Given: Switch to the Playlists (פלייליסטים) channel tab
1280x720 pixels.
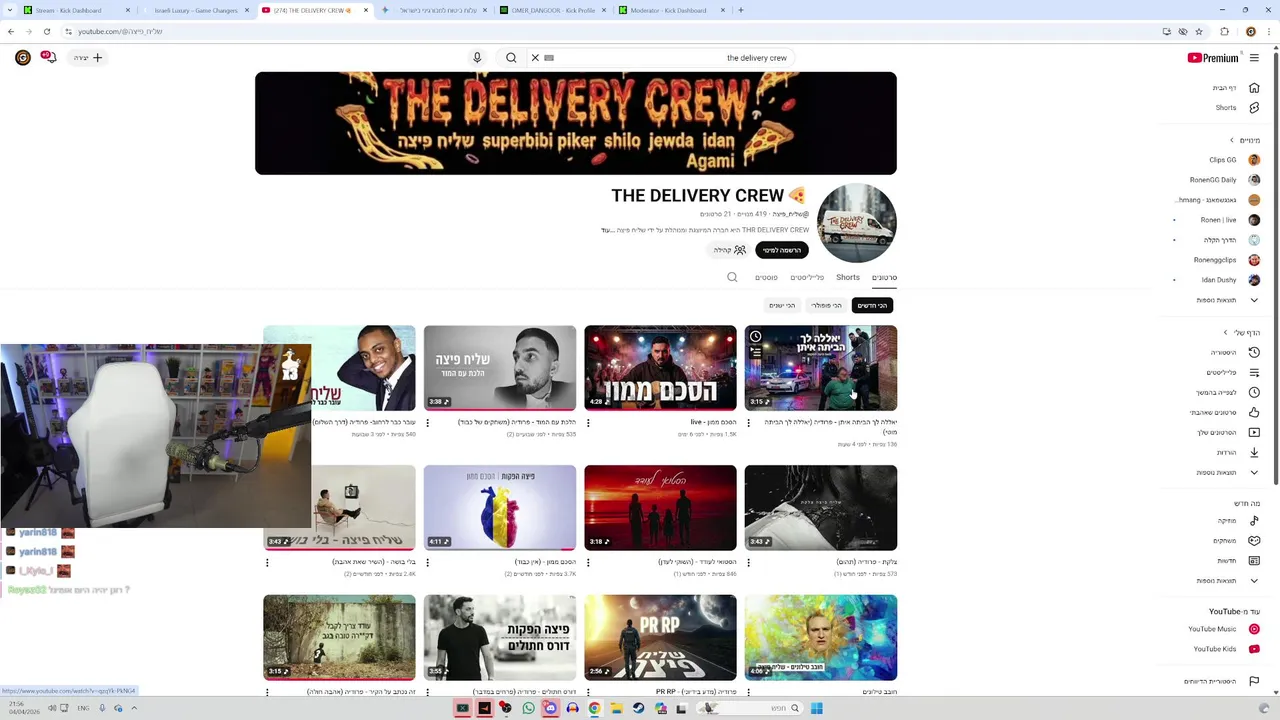Looking at the screenshot, I should click(807, 277).
